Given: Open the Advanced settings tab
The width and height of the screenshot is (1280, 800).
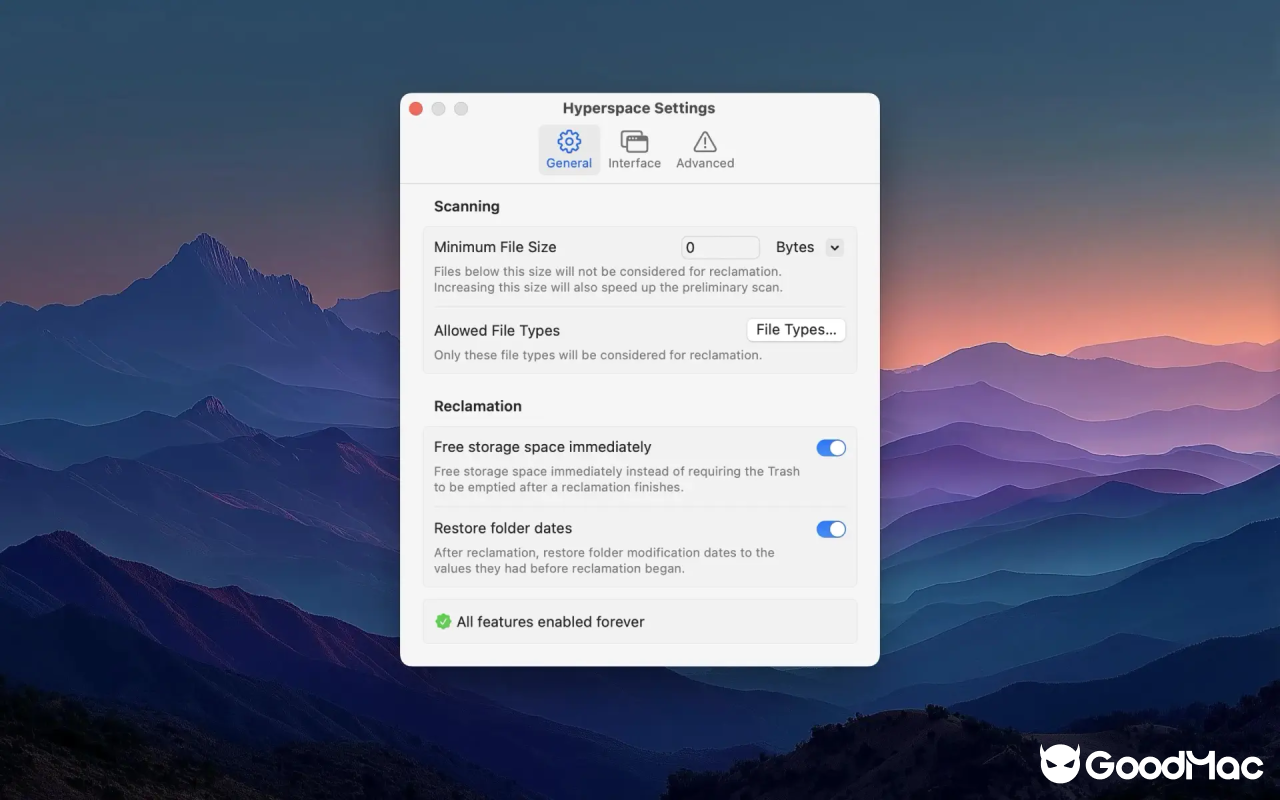Looking at the screenshot, I should coord(705,150).
